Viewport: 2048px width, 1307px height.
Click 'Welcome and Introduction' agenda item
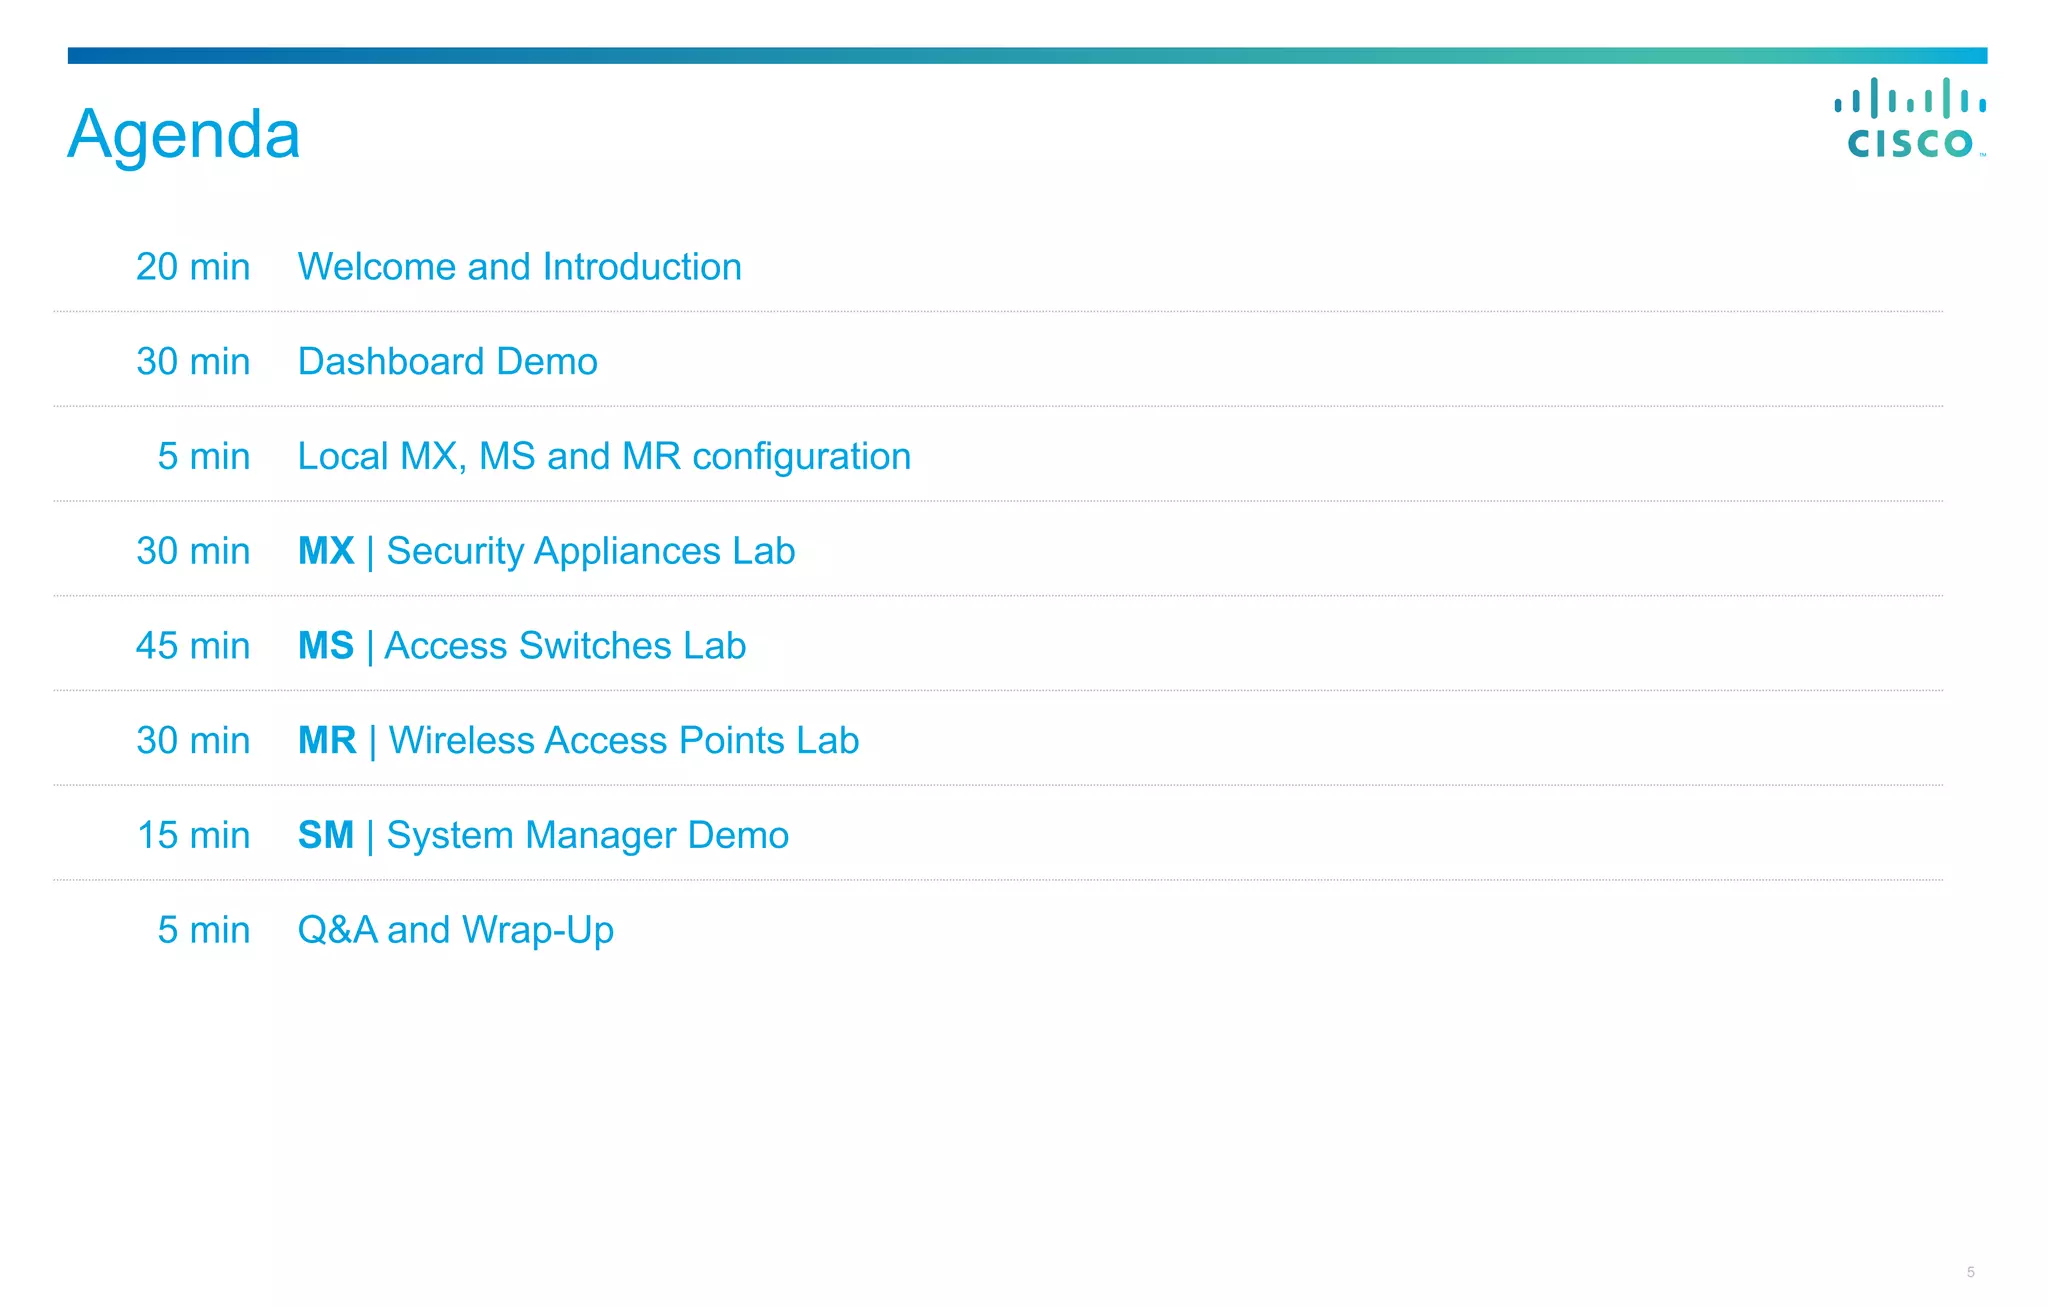(520, 267)
